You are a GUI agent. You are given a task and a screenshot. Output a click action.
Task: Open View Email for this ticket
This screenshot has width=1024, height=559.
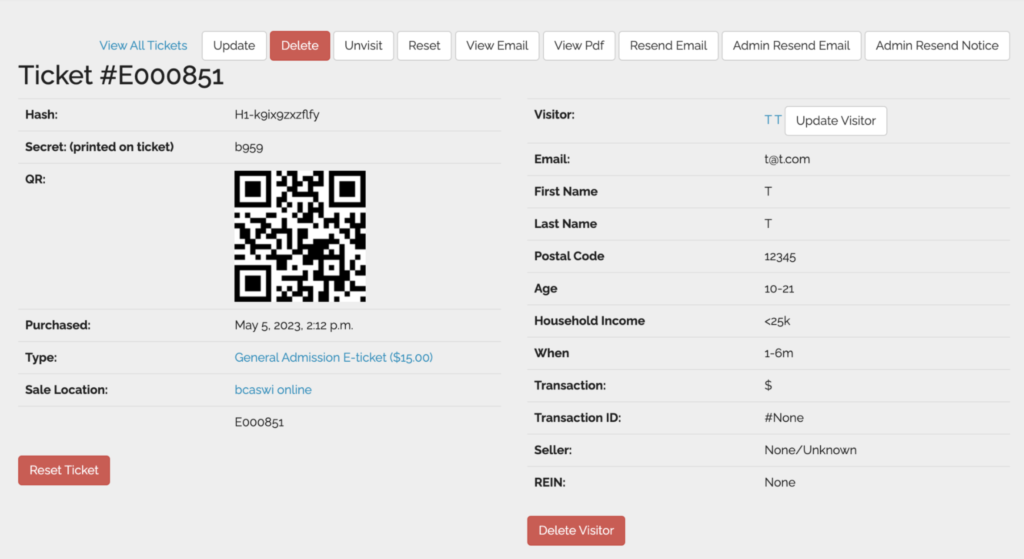[x=497, y=46]
